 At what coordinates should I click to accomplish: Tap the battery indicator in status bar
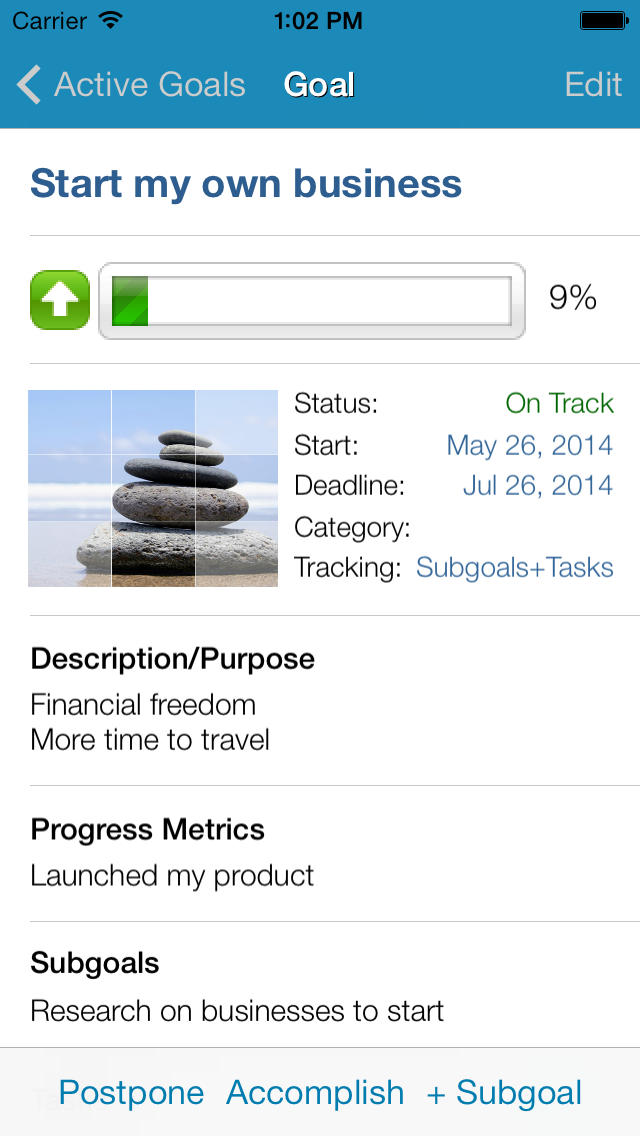(603, 19)
